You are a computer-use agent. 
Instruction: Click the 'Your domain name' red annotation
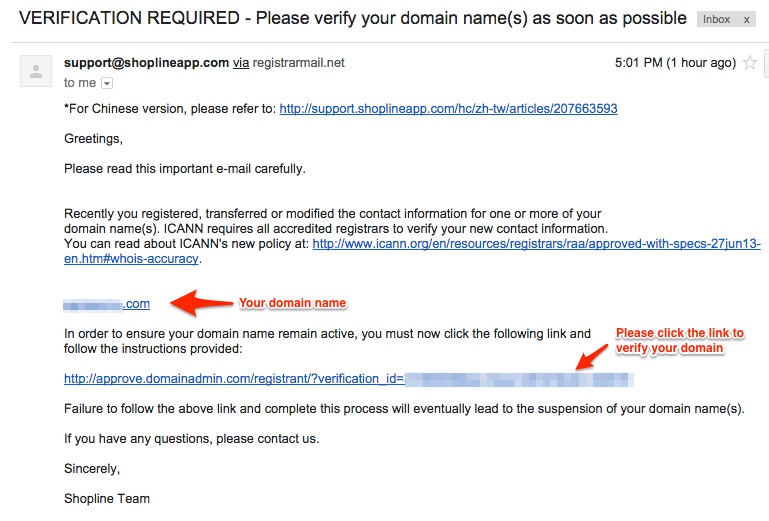[x=292, y=303]
